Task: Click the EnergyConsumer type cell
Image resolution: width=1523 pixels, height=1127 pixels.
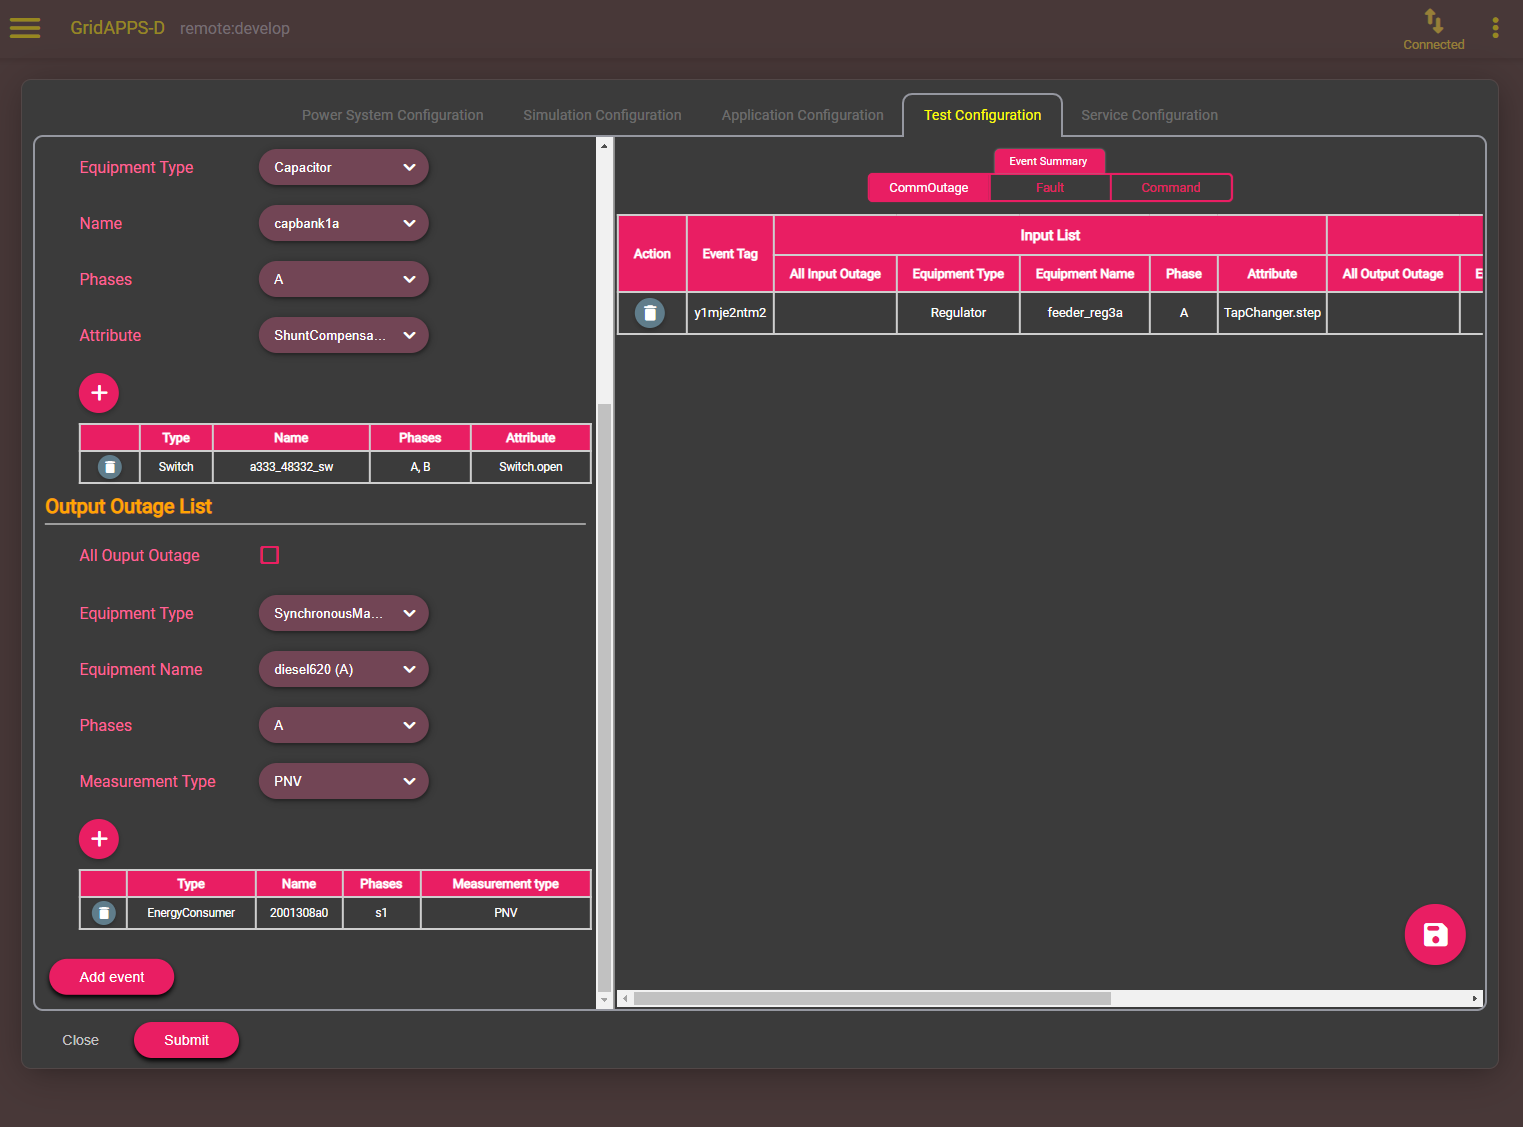Action: 191,913
